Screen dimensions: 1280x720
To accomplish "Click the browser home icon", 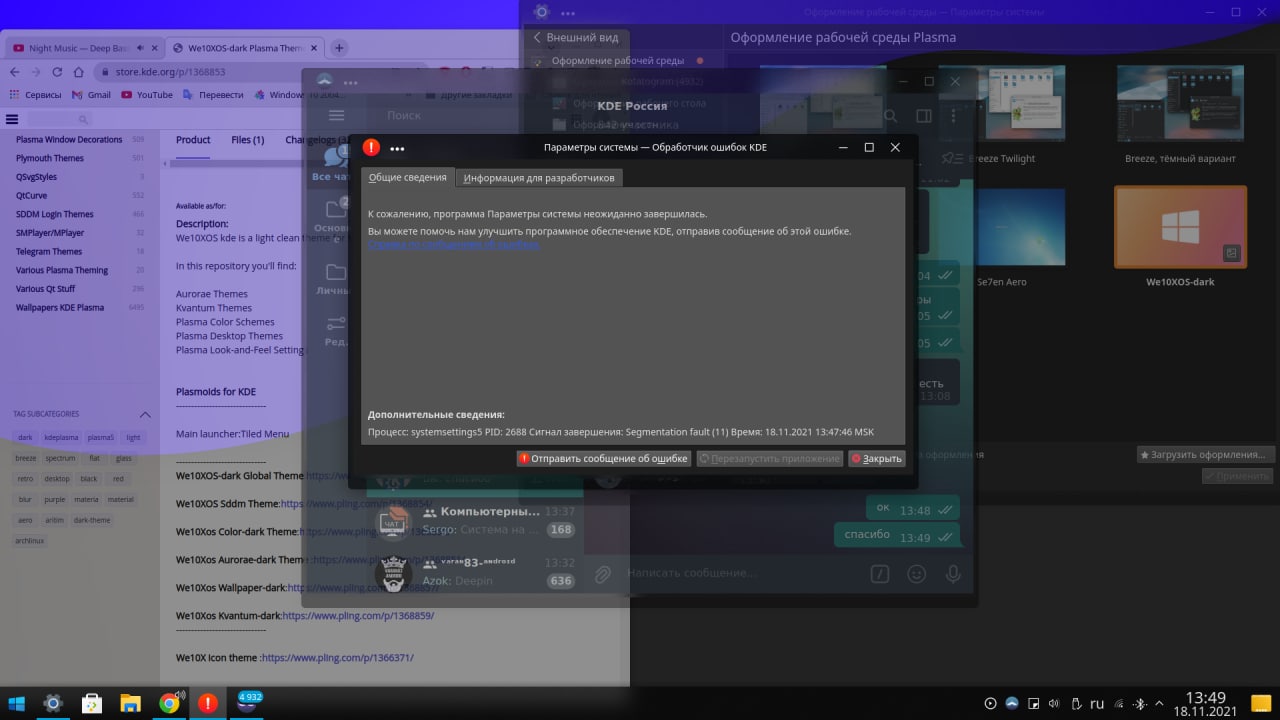I will (78, 72).
